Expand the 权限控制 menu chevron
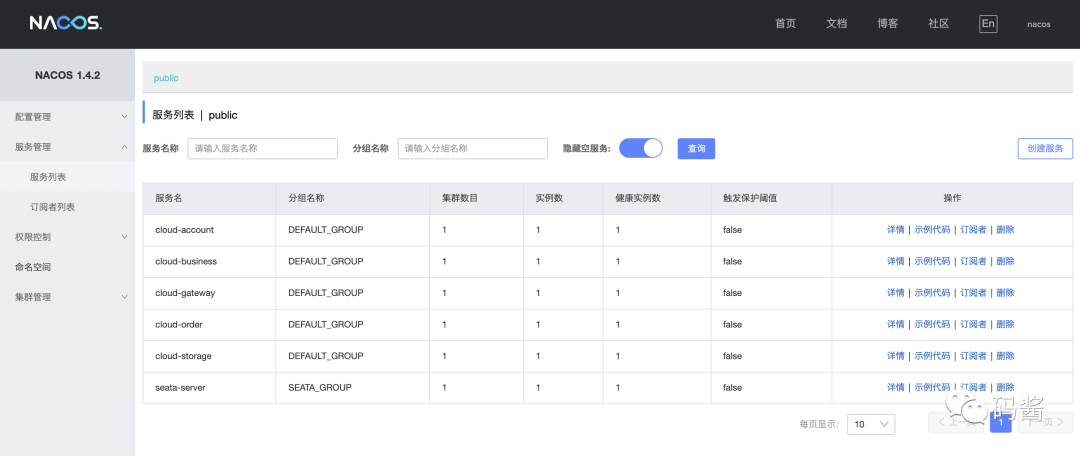The image size is (1080, 456). (124, 237)
